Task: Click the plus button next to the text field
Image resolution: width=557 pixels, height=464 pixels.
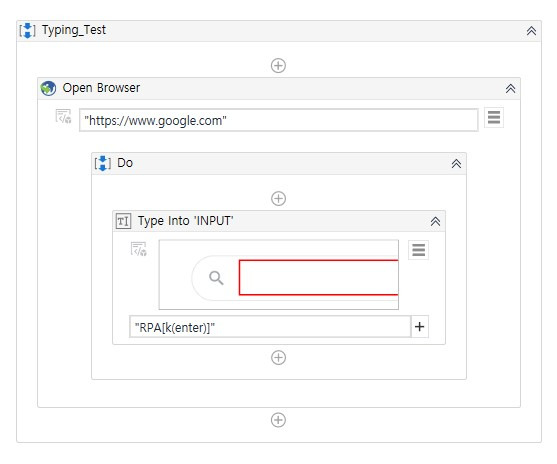Action: tap(420, 327)
